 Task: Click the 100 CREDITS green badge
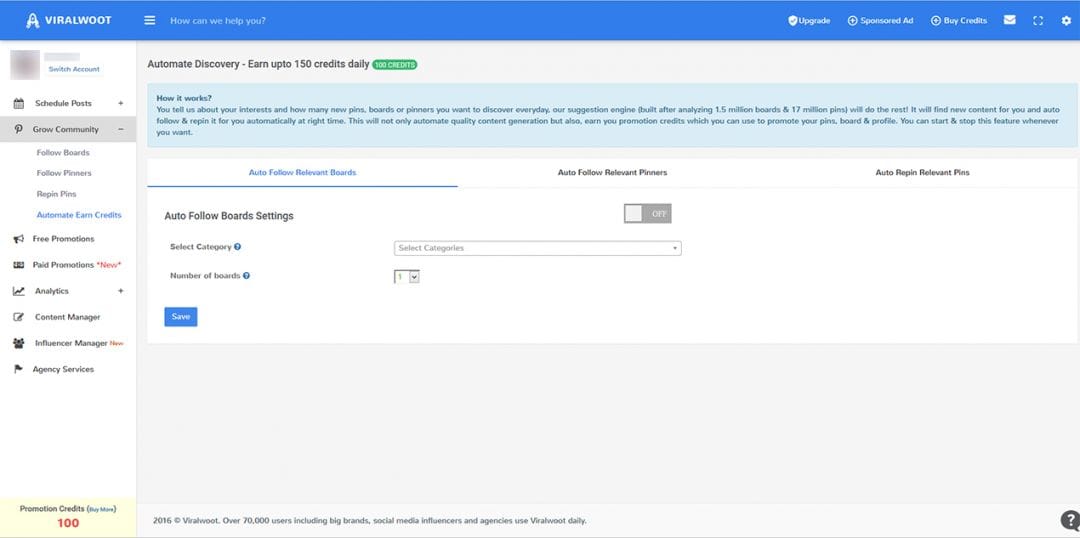395,65
